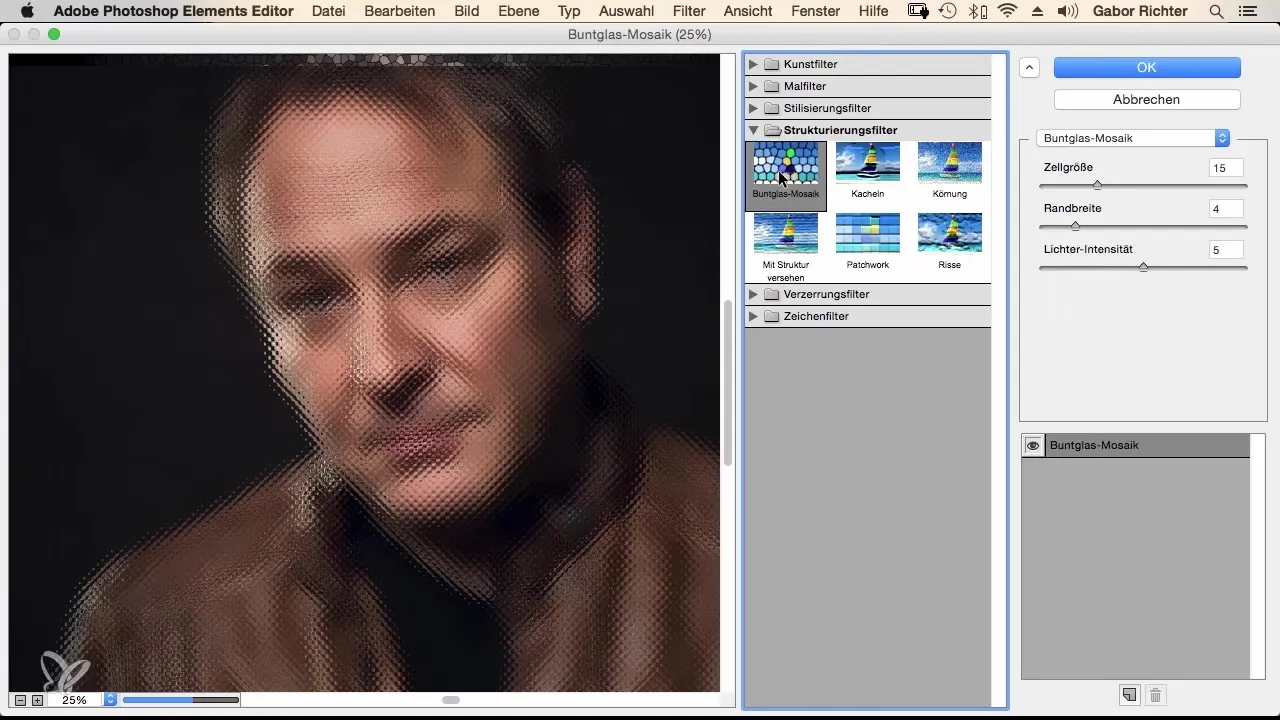Choose the Kacheln filter thumbnail

coord(867,171)
